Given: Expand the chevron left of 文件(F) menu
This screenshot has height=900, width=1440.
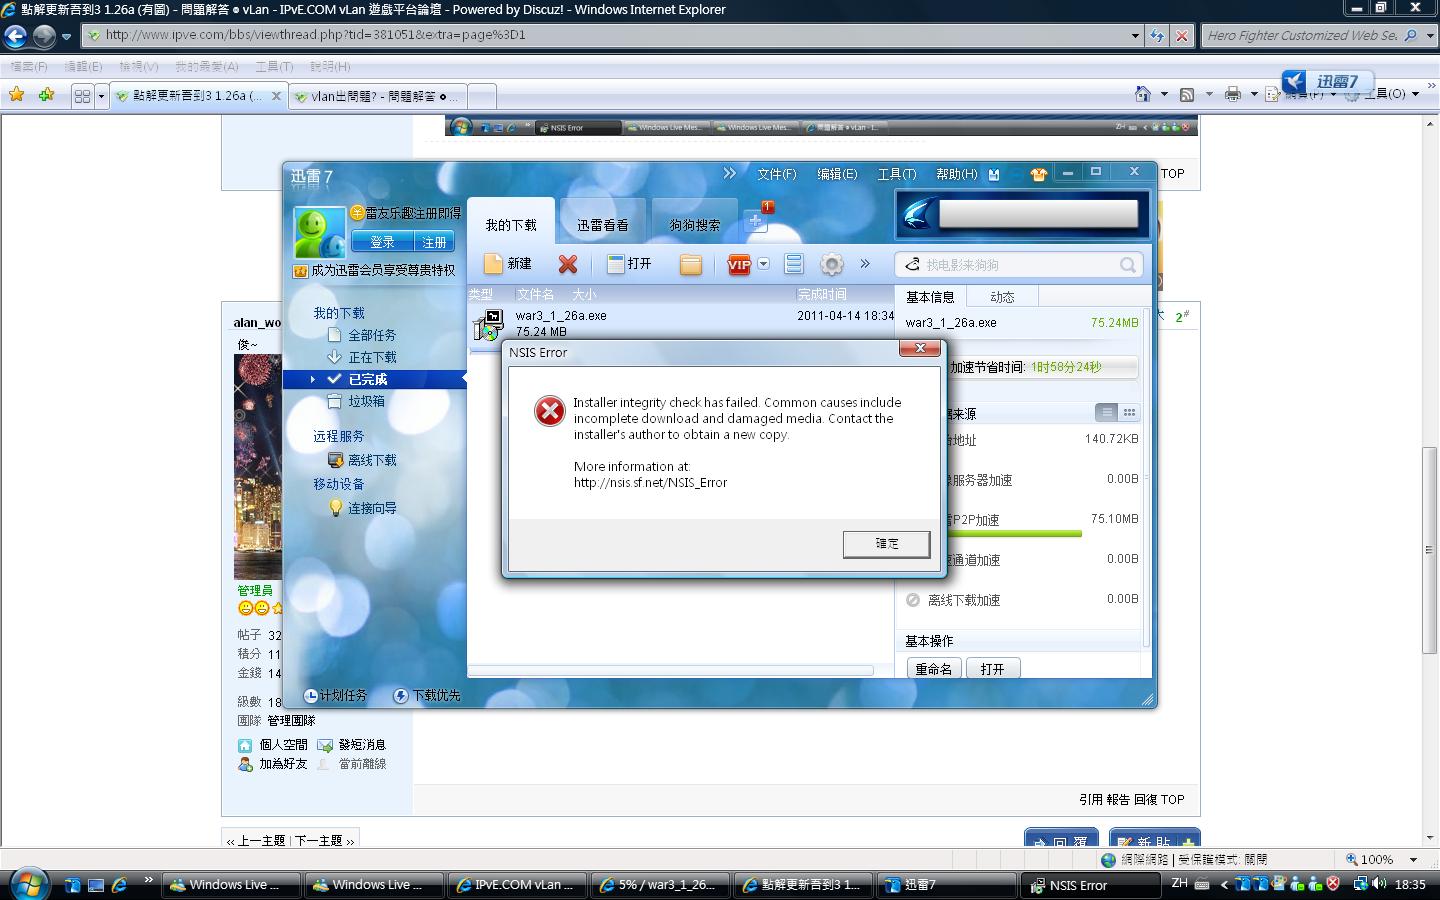Looking at the screenshot, I should click(730, 173).
